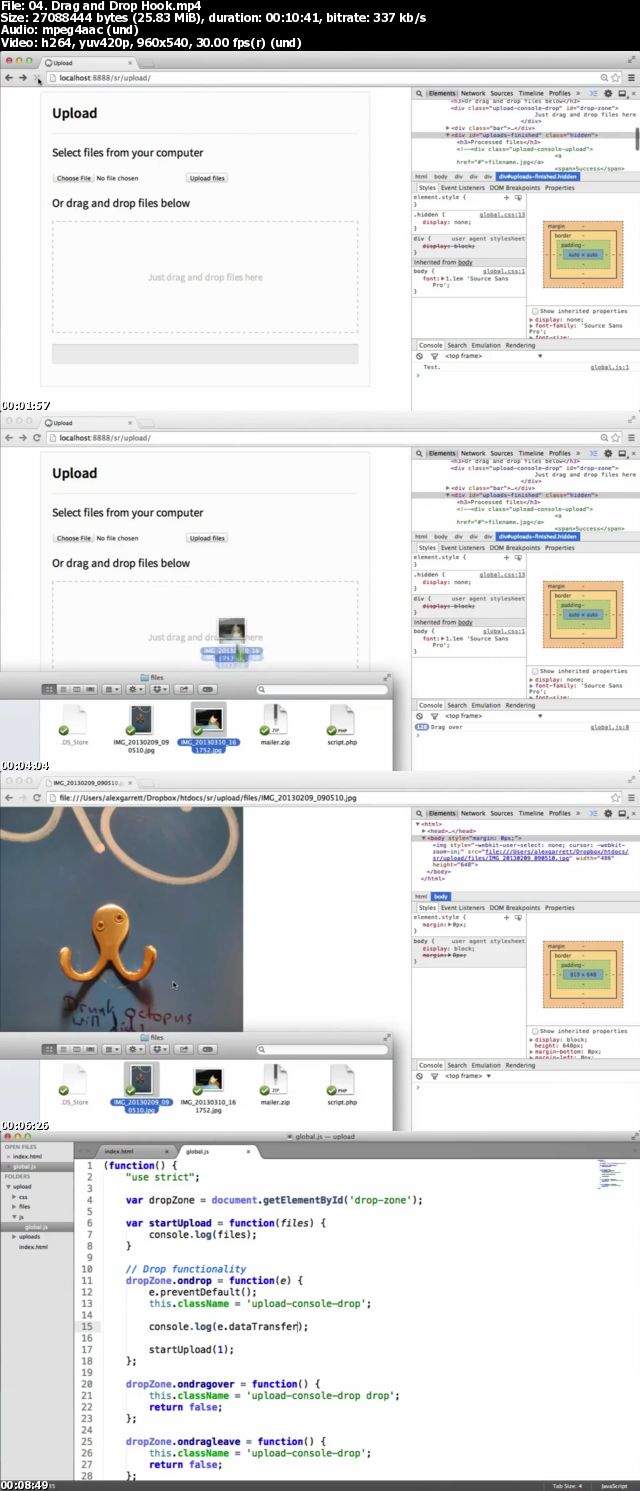Click the html breadcrumb in the 00:01:57 frame
The height and width of the screenshot is (1491, 640).
pyautogui.click(x=421, y=176)
